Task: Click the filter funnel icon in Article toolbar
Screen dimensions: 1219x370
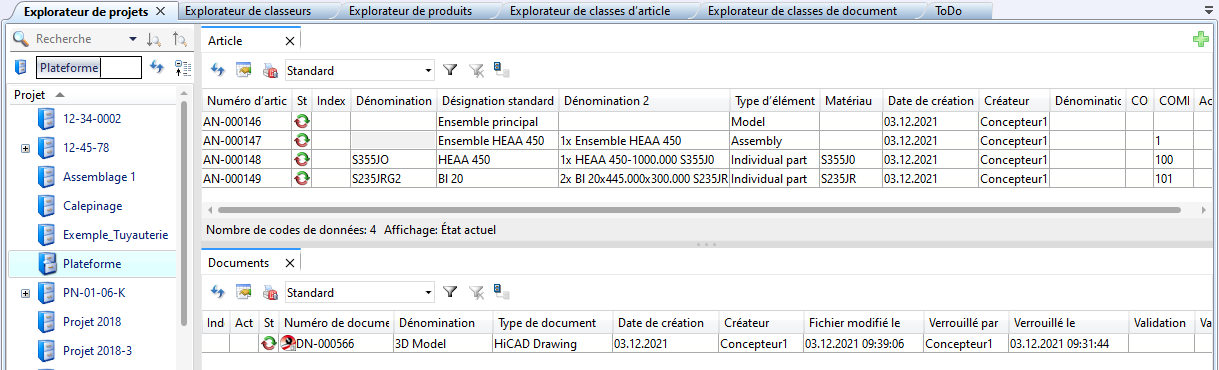Action: [x=450, y=70]
